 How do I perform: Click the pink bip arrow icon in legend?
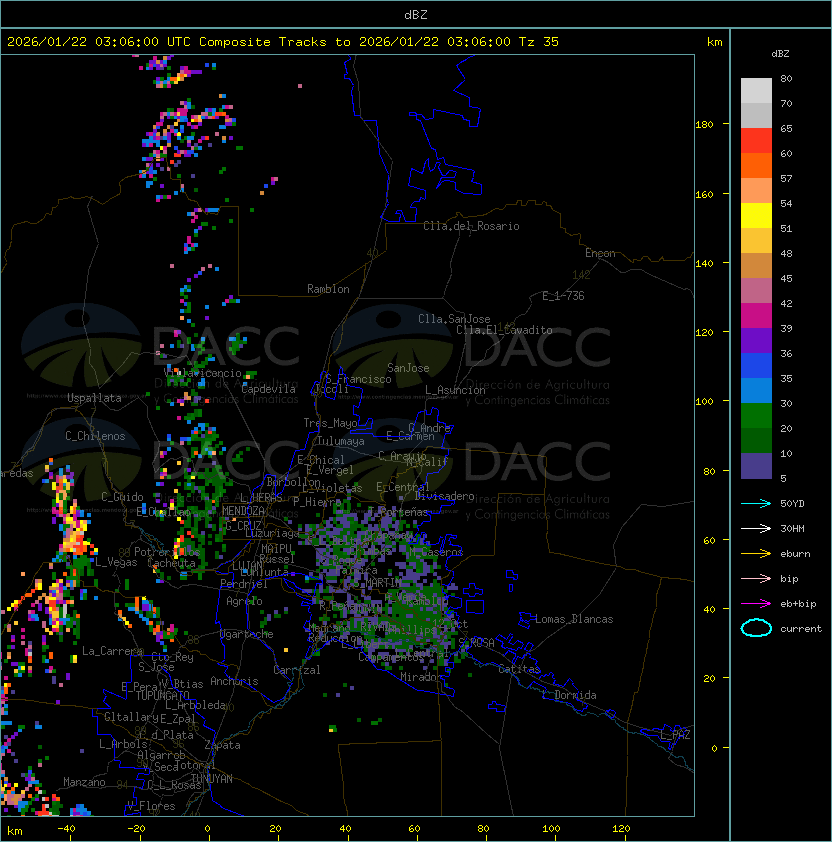coord(756,578)
